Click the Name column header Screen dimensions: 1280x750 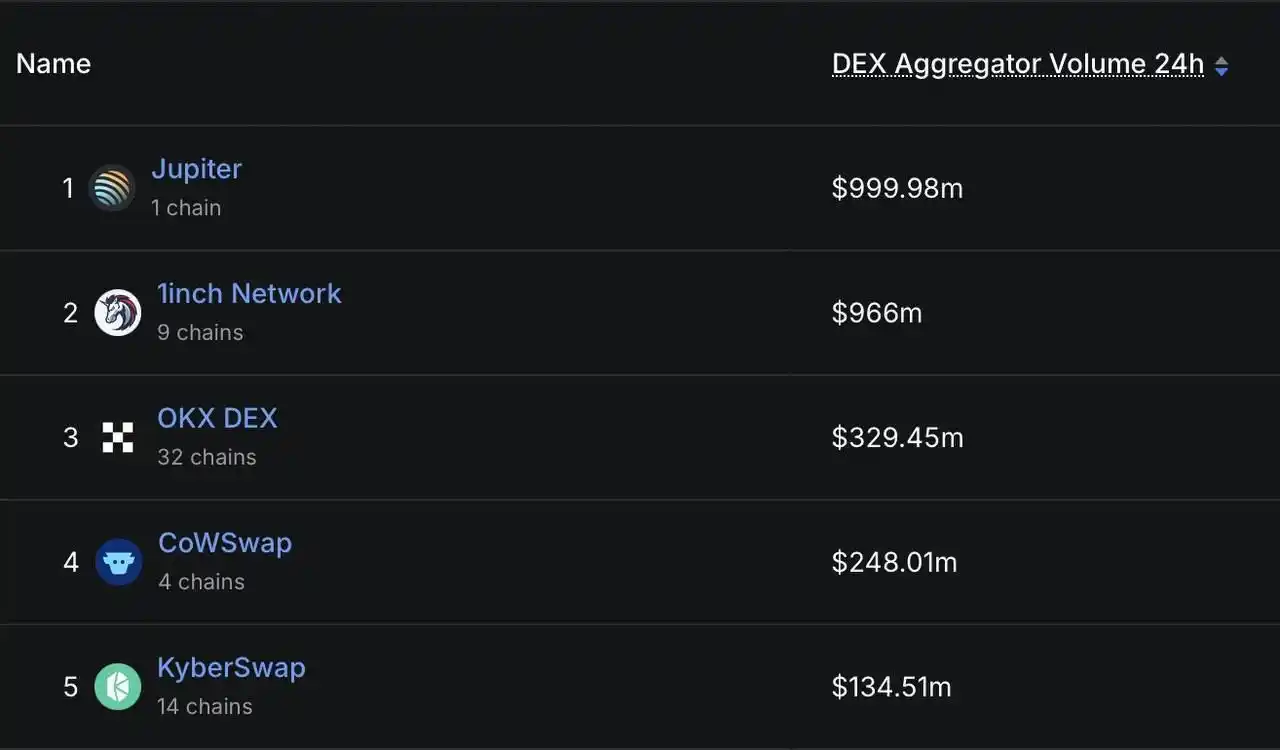(54, 64)
